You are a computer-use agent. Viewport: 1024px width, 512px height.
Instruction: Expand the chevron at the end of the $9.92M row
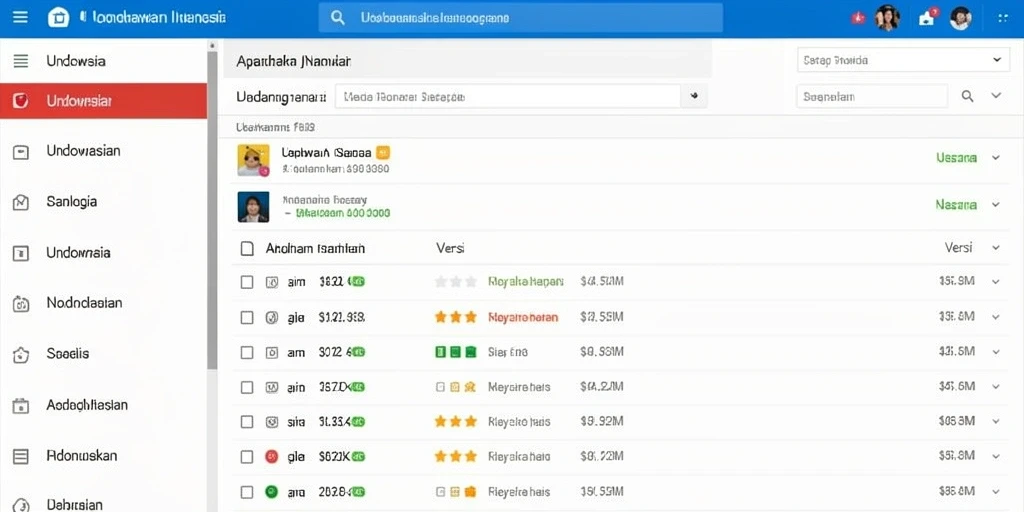pos(996,421)
